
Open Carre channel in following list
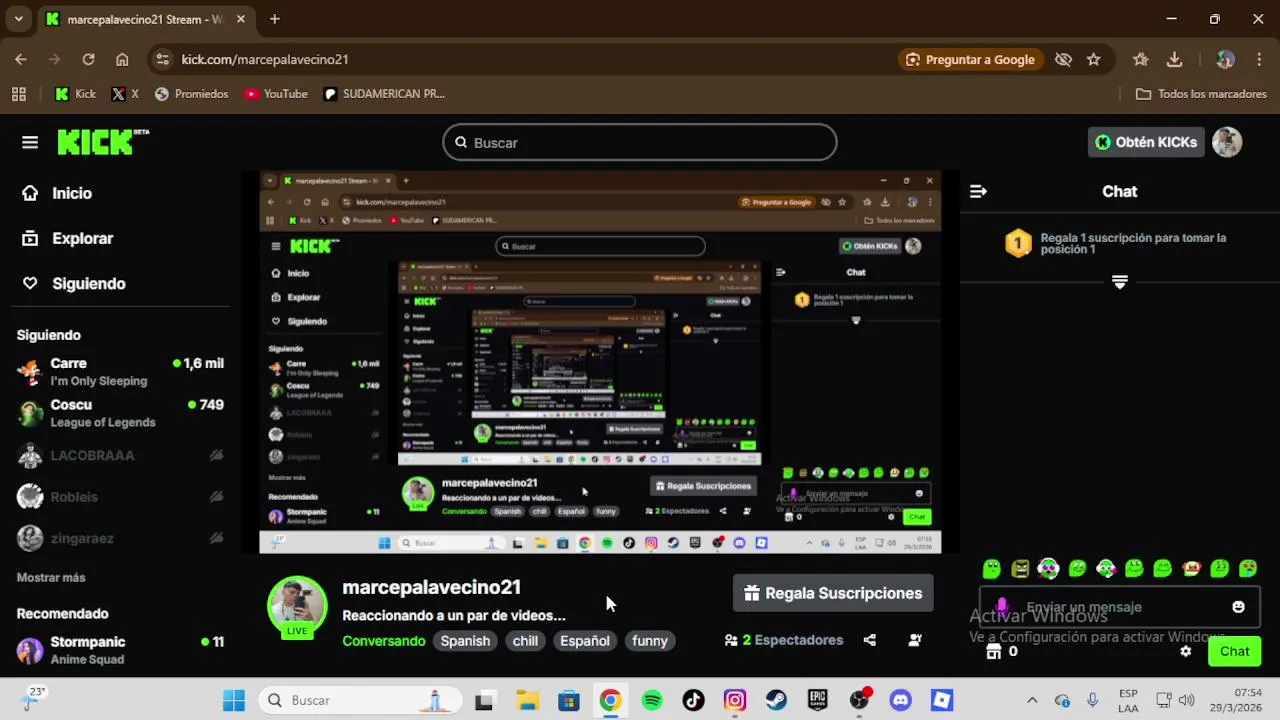coord(120,371)
